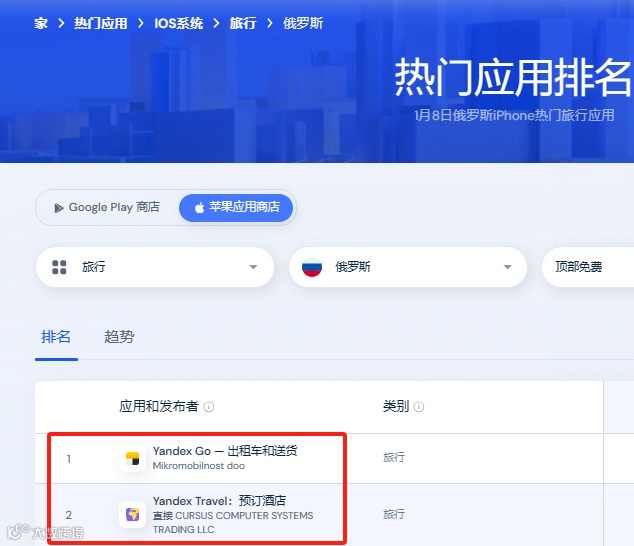Open the IOS系统 breadcrumb link

click(178, 23)
